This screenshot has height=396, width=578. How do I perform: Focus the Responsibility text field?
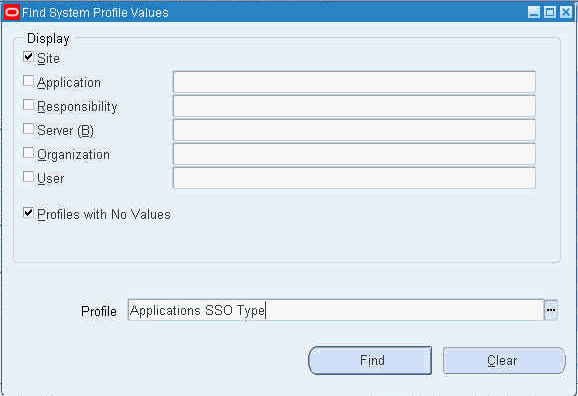(354, 106)
